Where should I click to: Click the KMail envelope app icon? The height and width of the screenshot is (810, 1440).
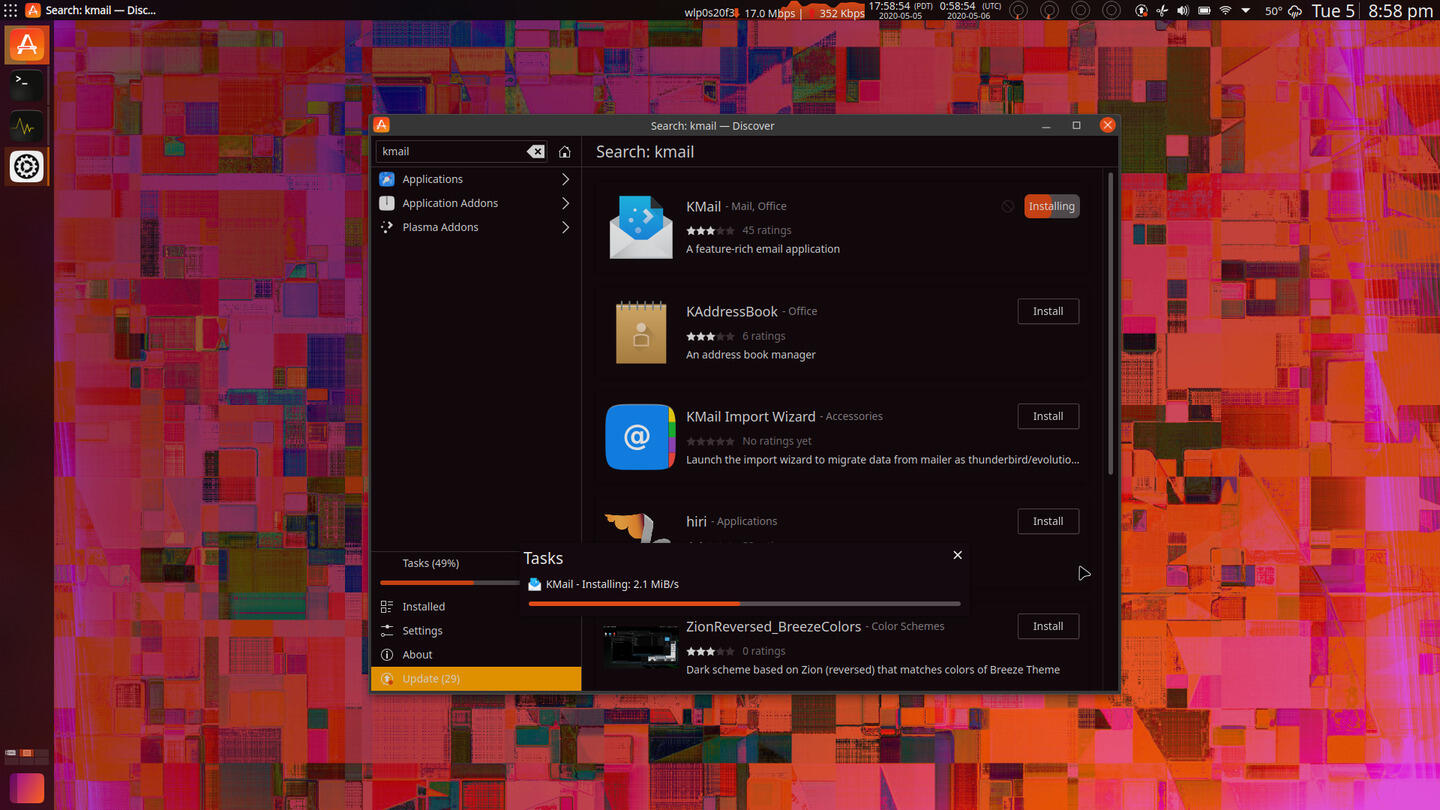coord(641,227)
